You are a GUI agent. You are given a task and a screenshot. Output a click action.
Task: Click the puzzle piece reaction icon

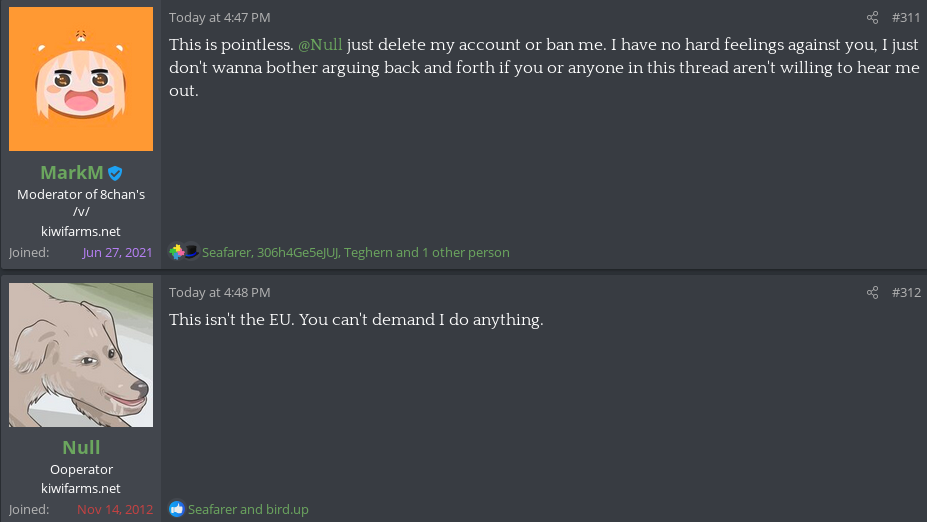tap(177, 252)
